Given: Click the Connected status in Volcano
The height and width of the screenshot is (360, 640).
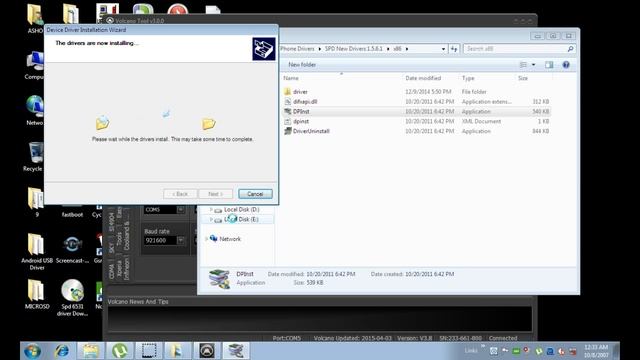Looking at the screenshot, I should [503, 338].
